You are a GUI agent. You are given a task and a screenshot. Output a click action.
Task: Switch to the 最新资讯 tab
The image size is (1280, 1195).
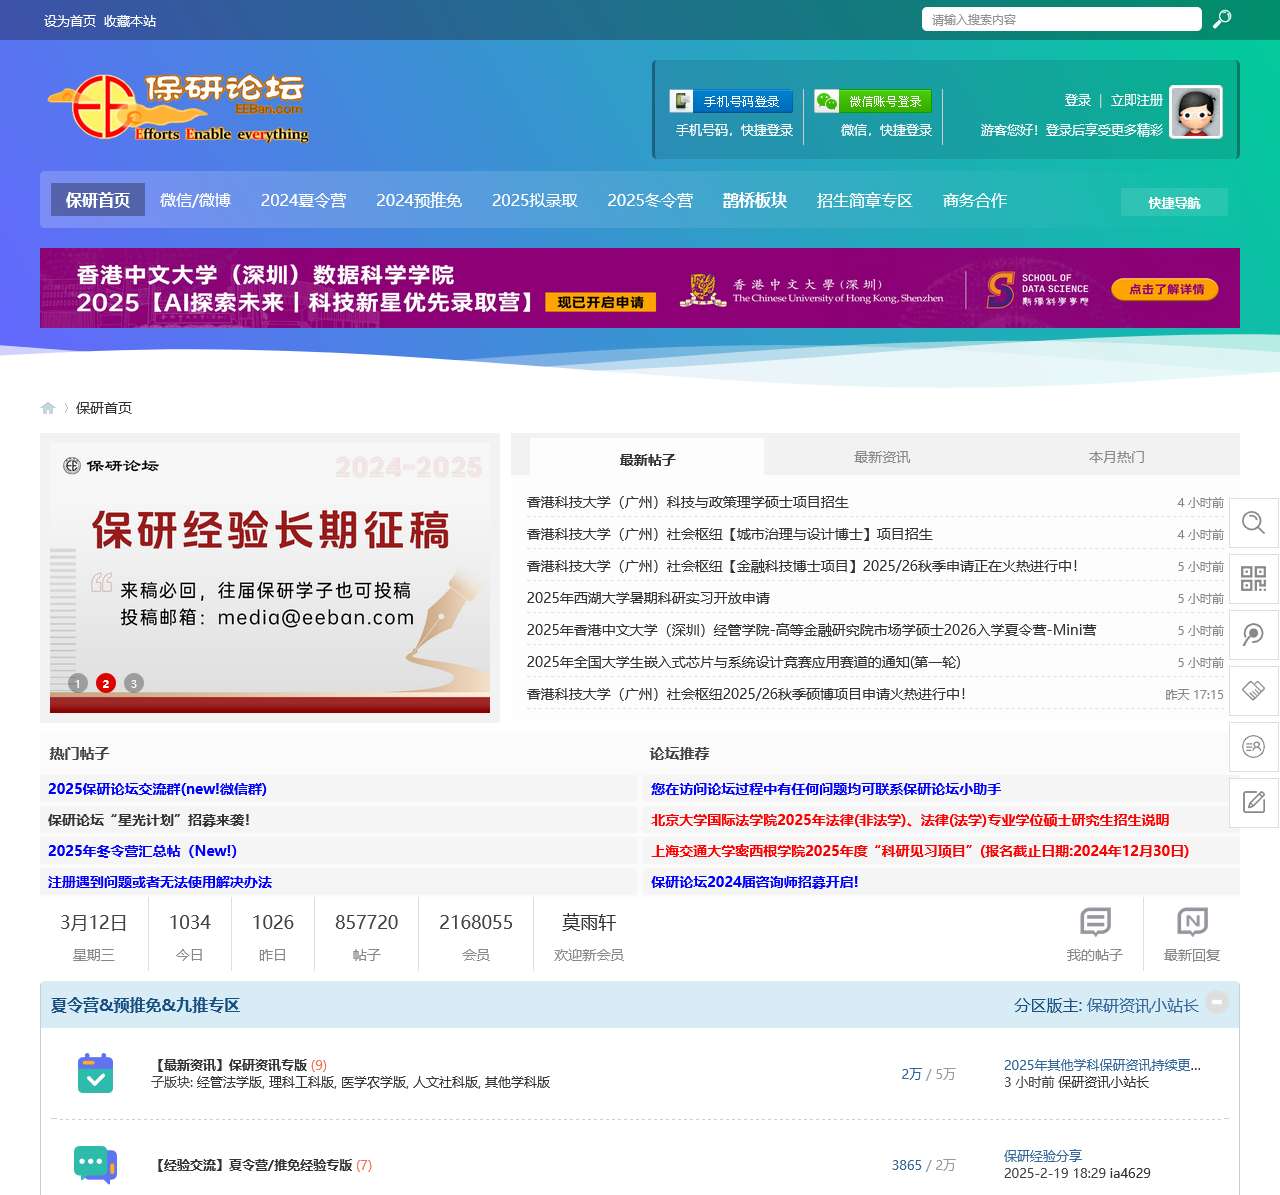(x=882, y=457)
